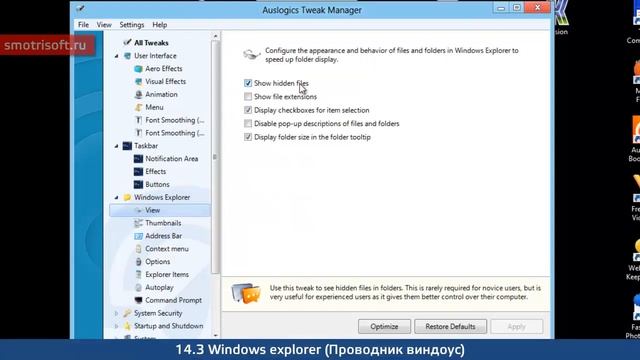This screenshot has width=640, height=360.
Task: Click the tree scrollbar down arrow
Action: (216, 335)
